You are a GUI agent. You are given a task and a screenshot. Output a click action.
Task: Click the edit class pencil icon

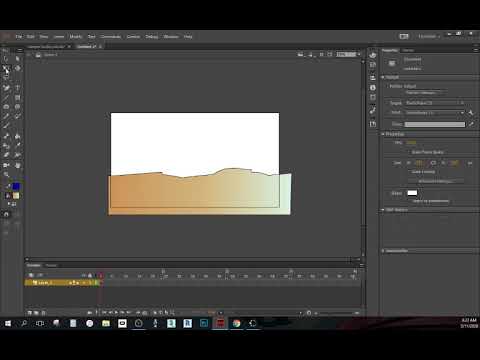(471, 124)
